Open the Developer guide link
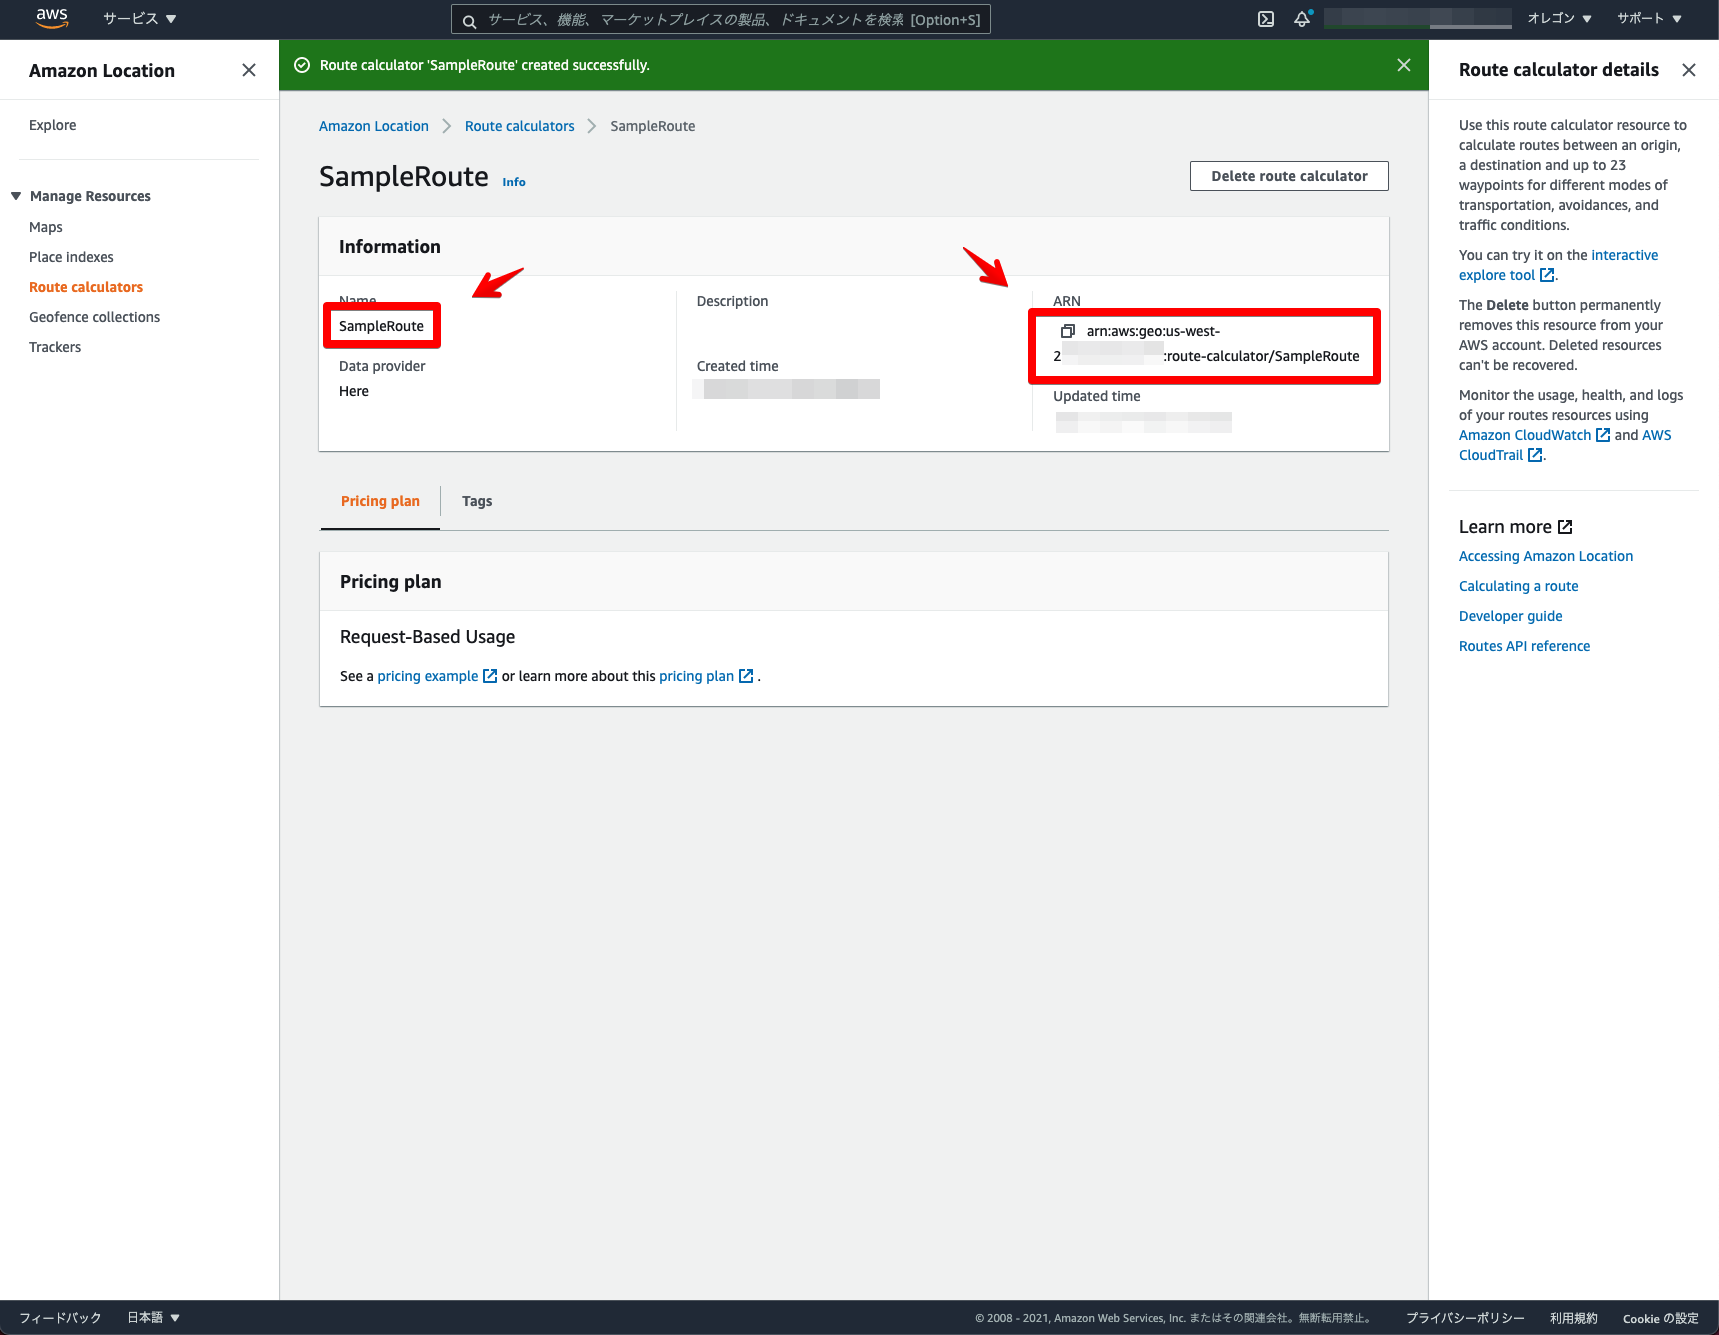This screenshot has height=1335, width=1719. point(1511,616)
